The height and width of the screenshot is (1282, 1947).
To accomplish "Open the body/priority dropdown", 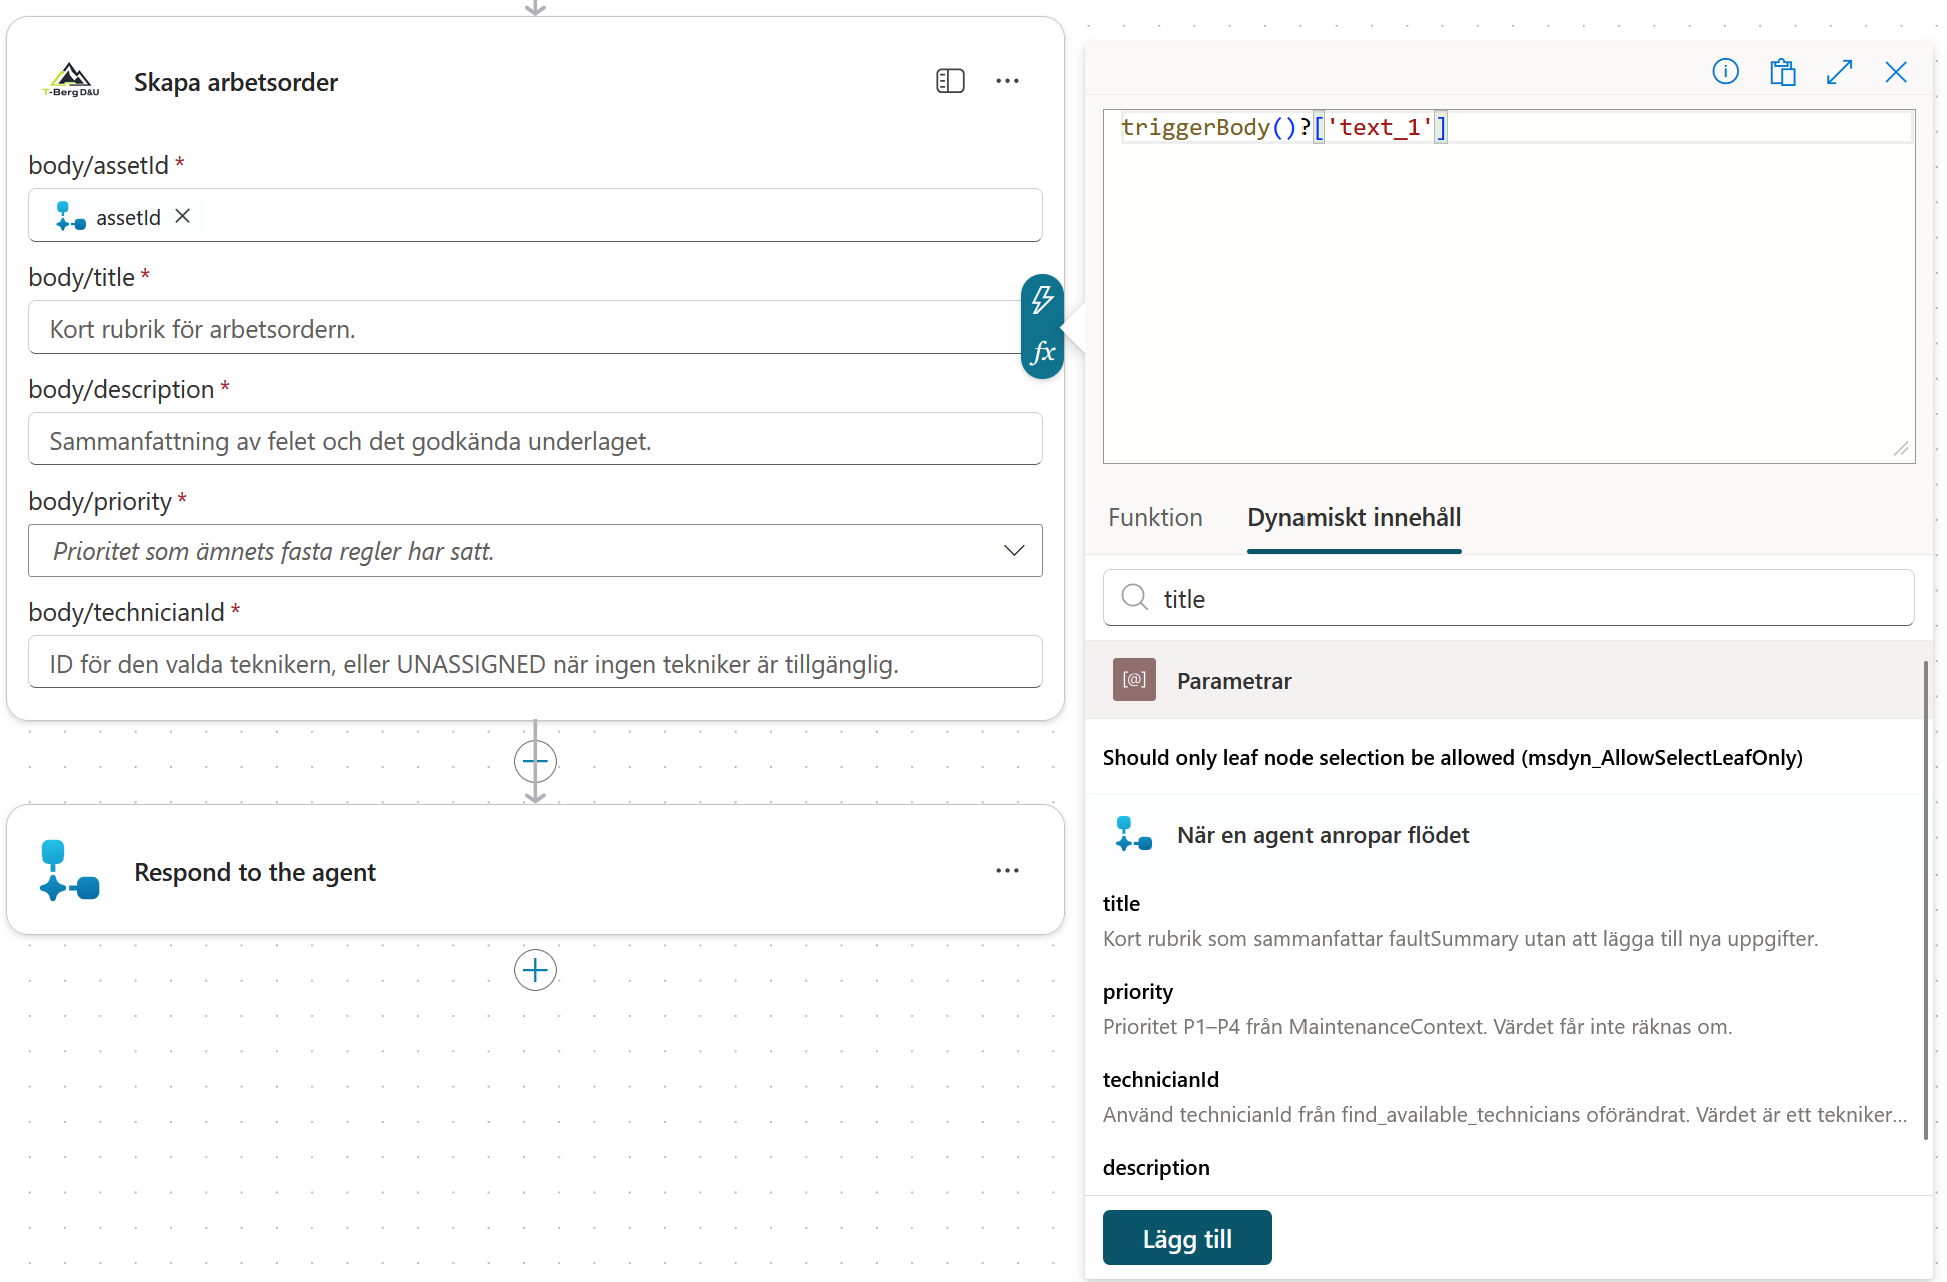I will [535, 551].
